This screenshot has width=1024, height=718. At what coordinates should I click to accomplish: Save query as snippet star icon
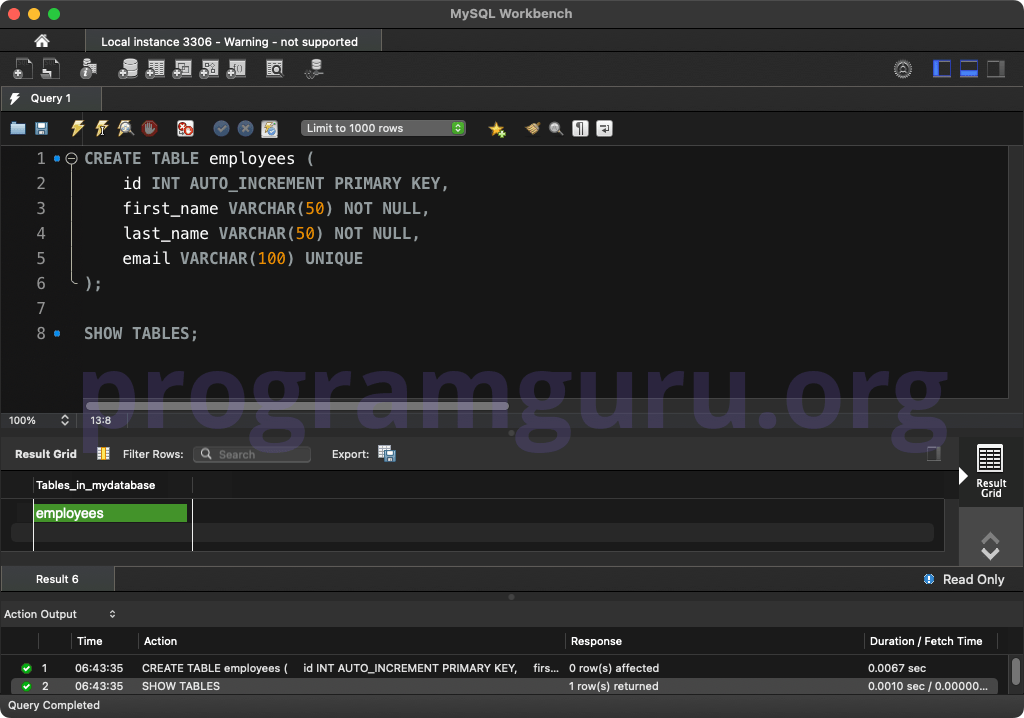click(x=497, y=129)
